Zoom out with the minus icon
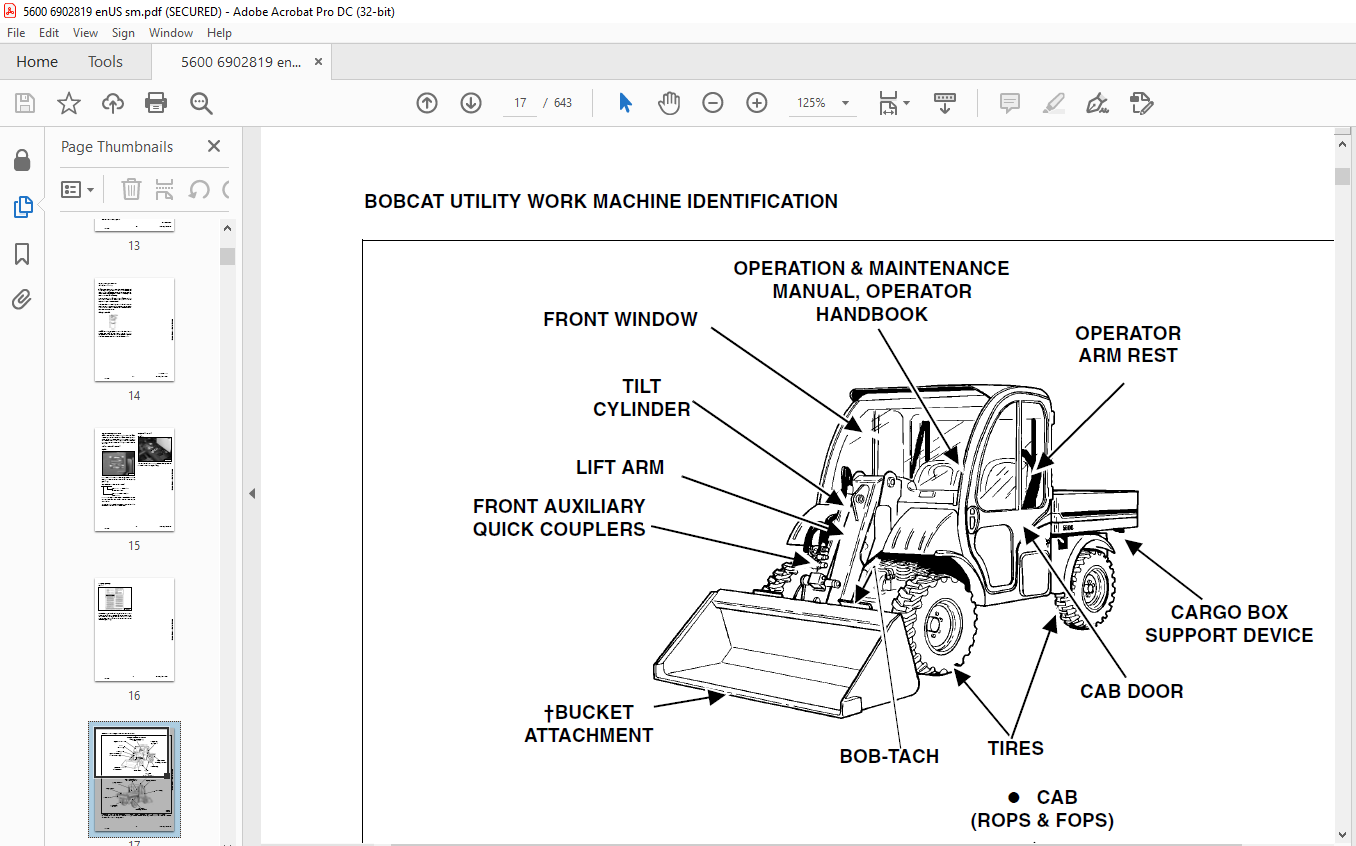 713,103
